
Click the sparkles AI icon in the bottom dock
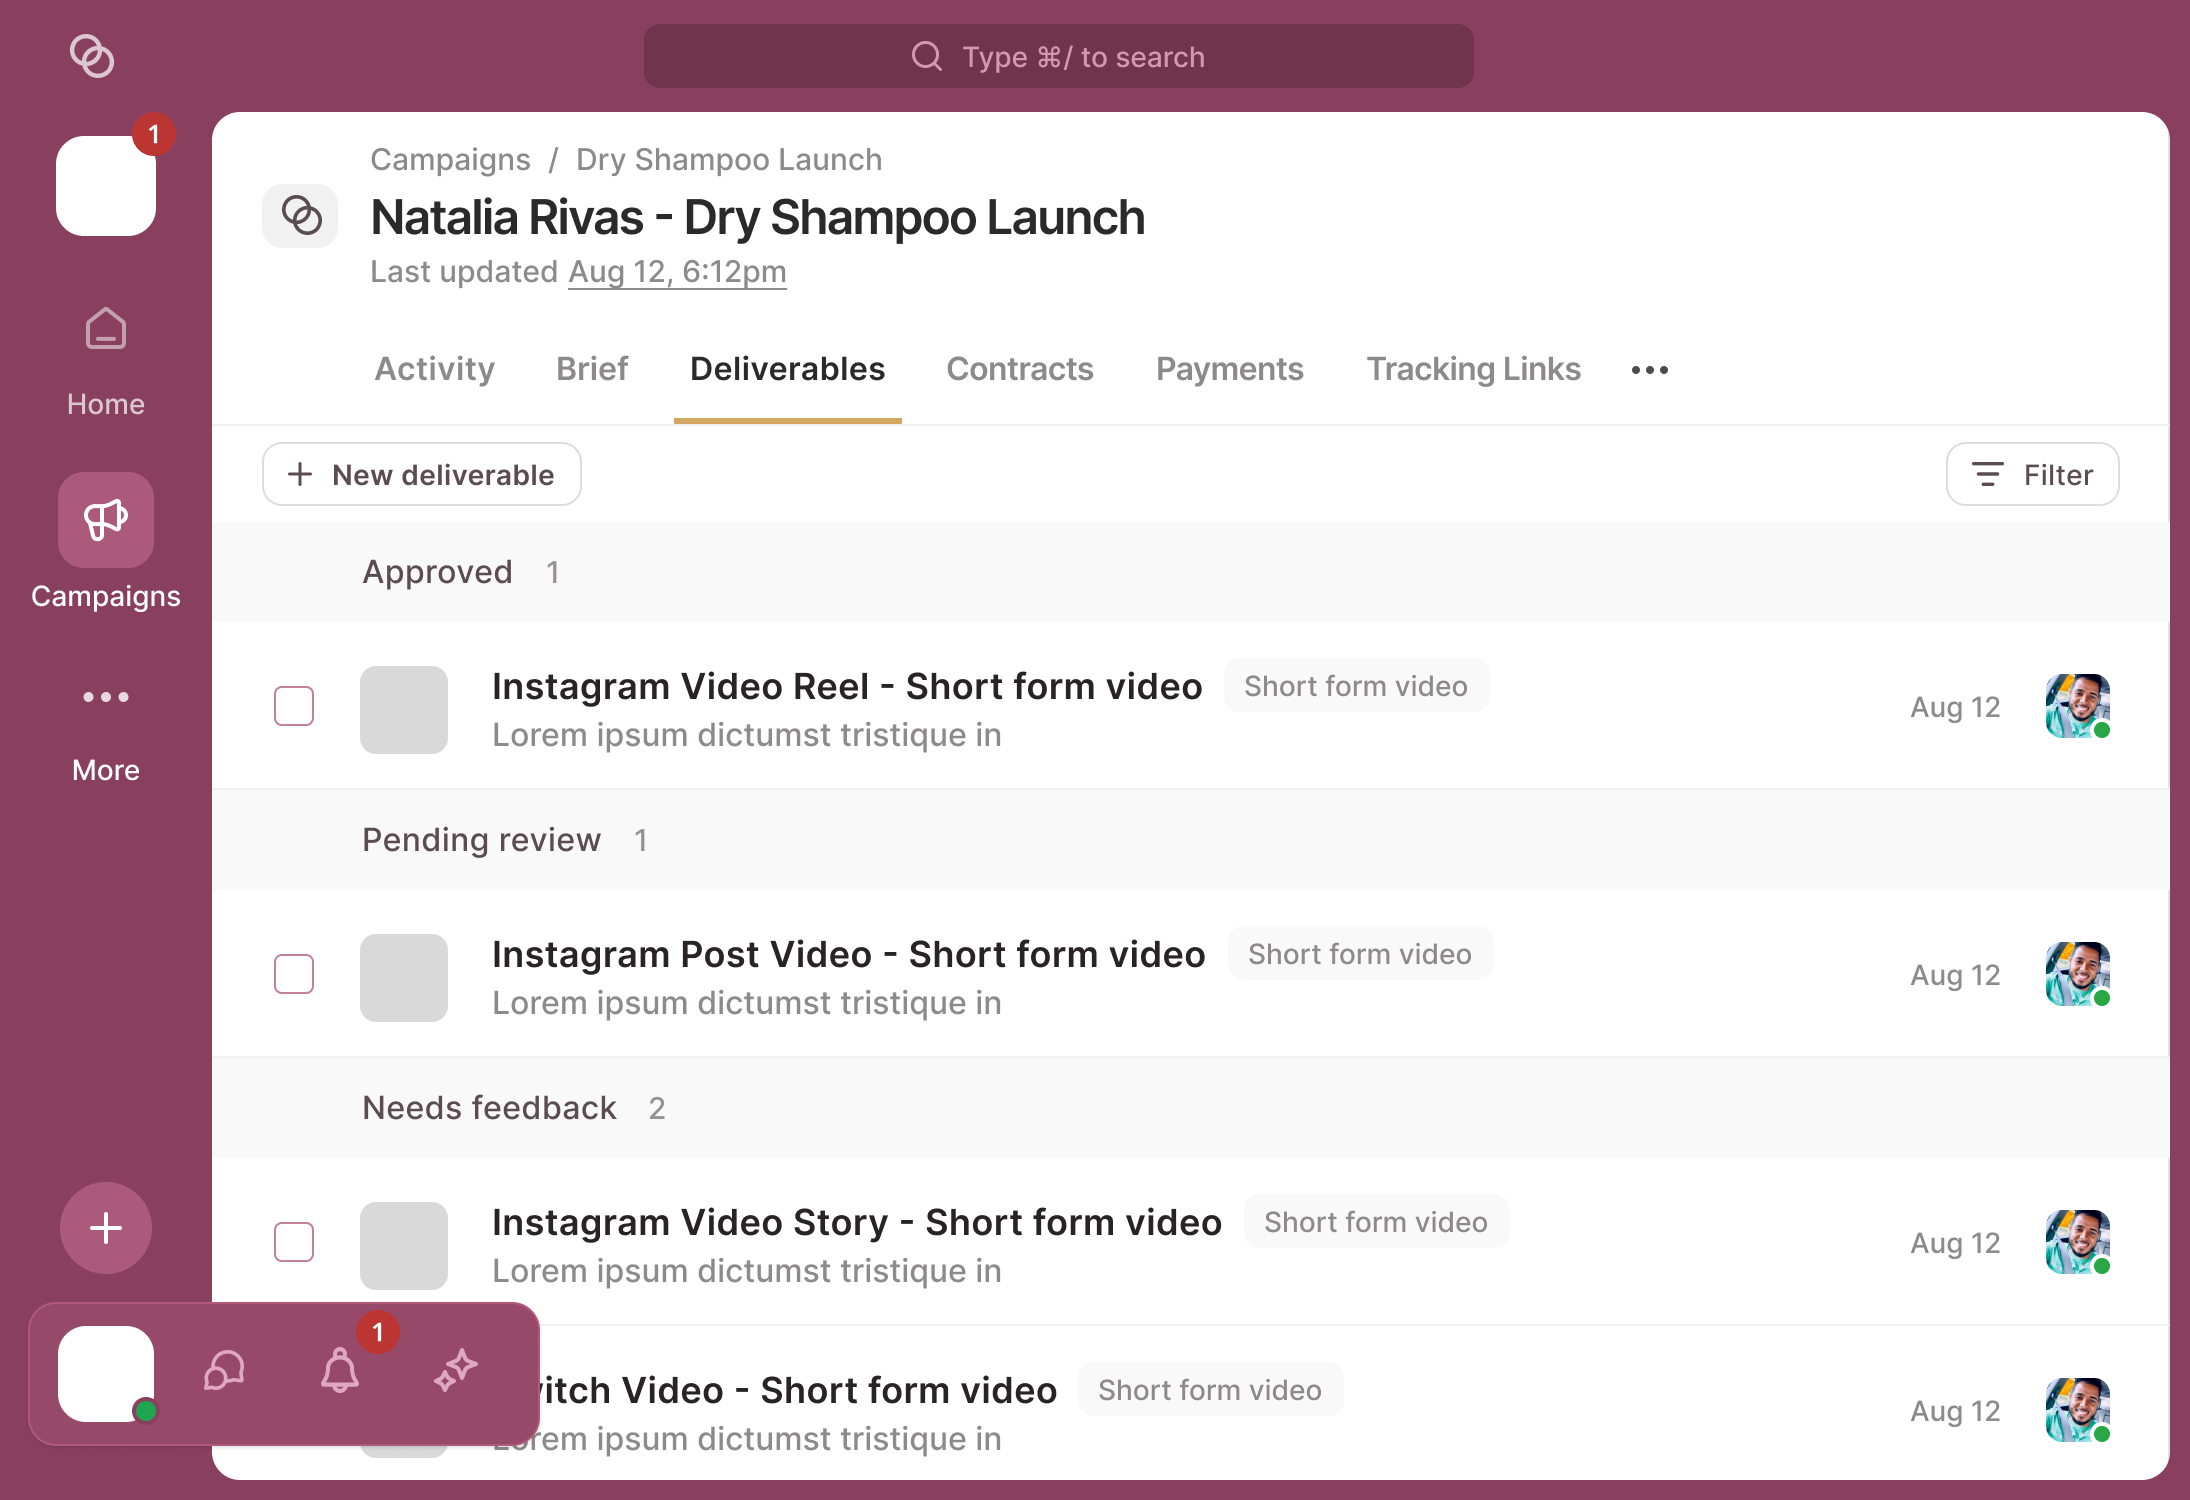pyautogui.click(x=456, y=1372)
